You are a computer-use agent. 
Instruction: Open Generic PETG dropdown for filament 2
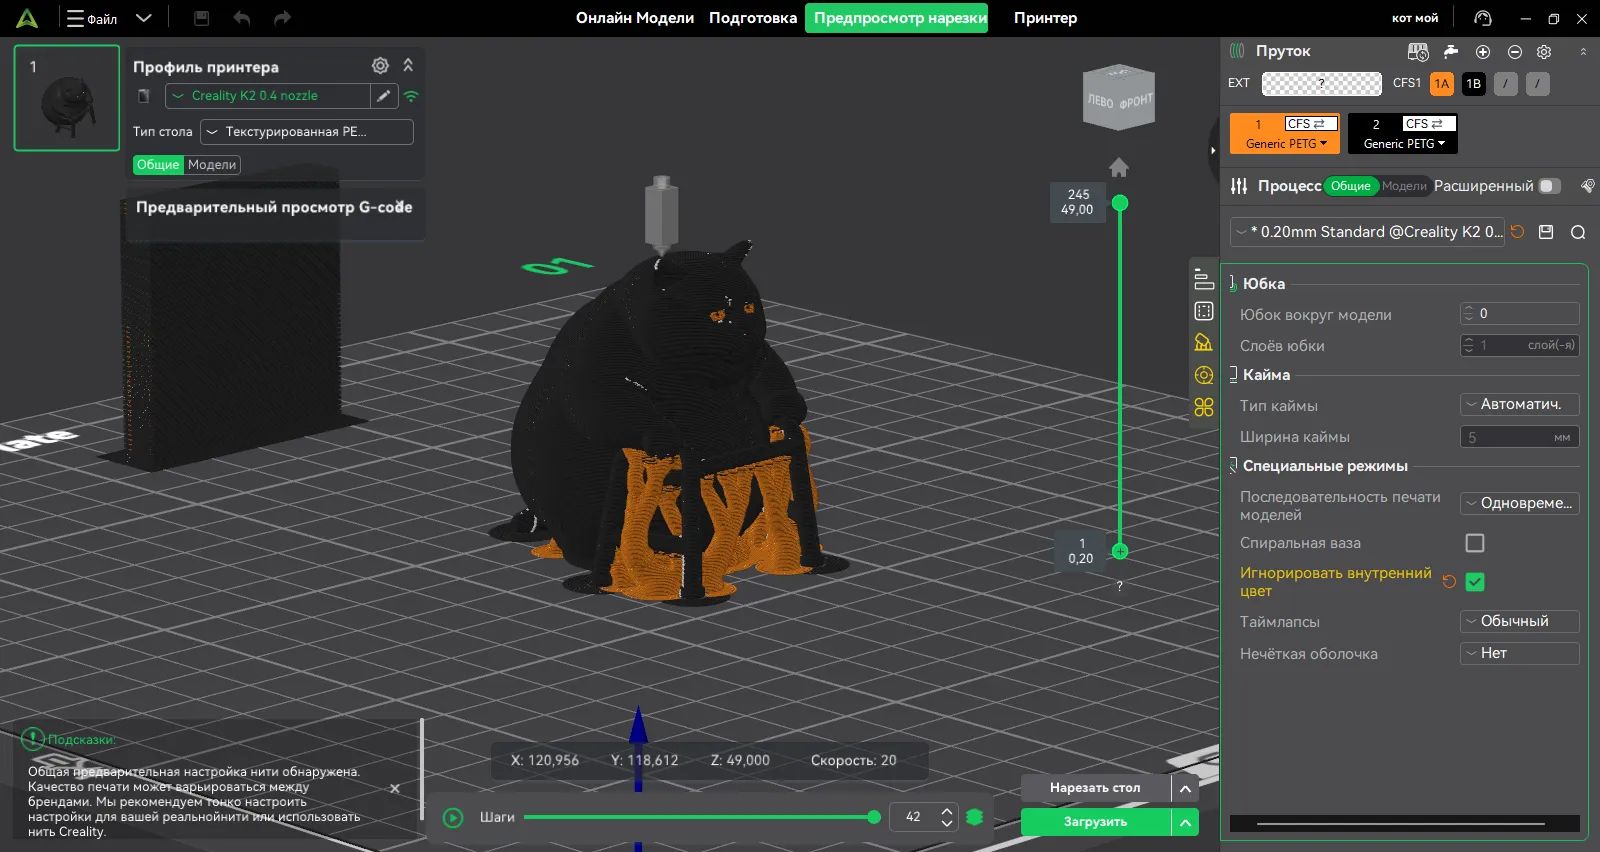coord(1404,144)
